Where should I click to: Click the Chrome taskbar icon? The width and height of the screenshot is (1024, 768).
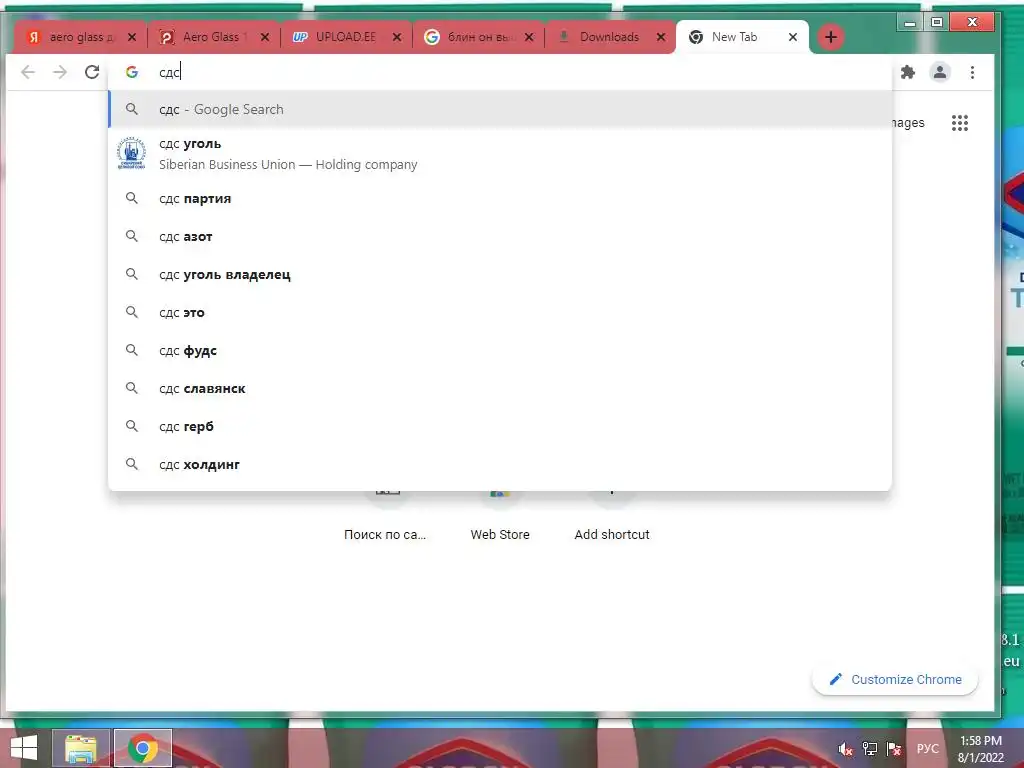pyautogui.click(x=143, y=748)
